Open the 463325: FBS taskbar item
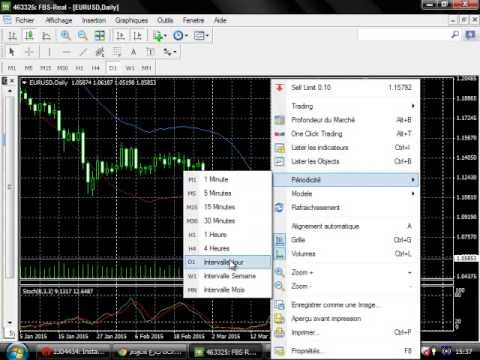Image resolution: width=480 pixels, height=360 pixels. tap(227, 352)
